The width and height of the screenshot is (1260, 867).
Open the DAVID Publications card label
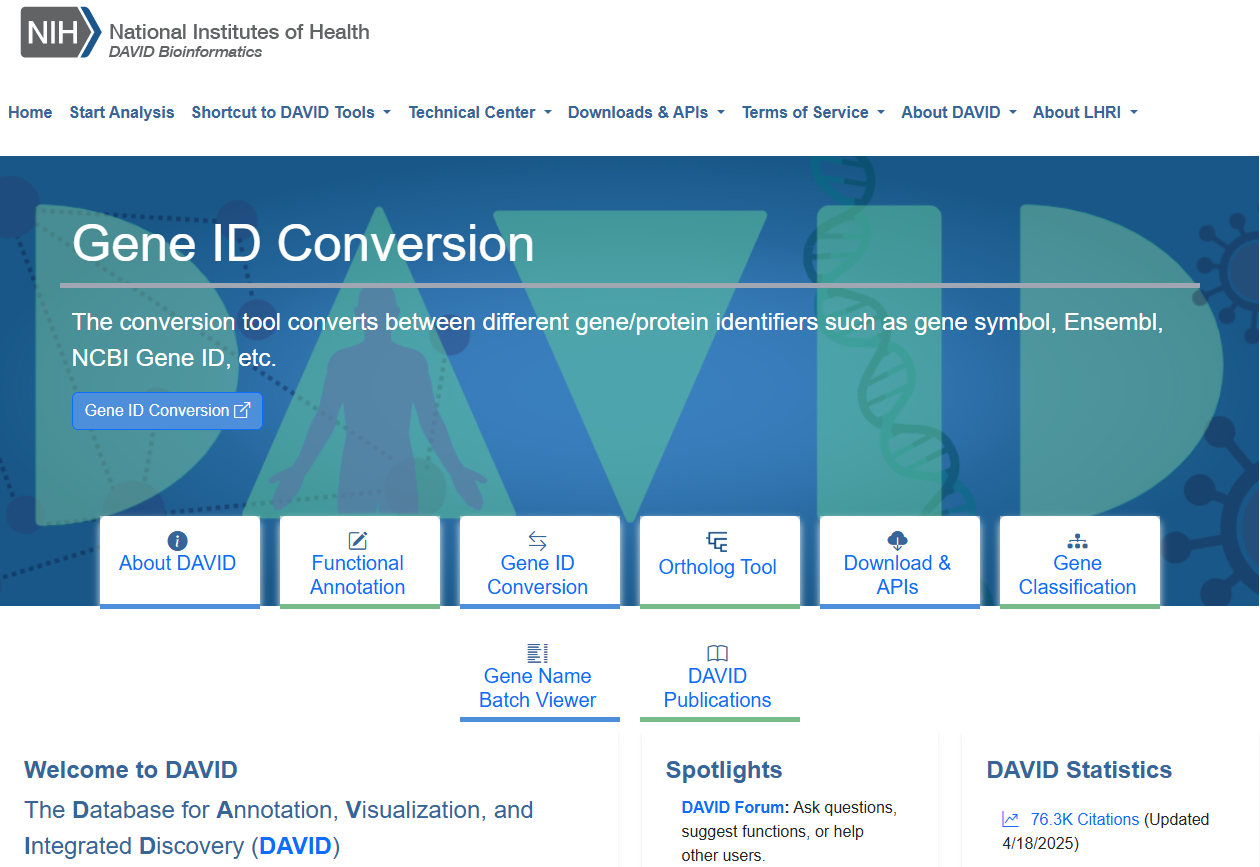point(718,688)
